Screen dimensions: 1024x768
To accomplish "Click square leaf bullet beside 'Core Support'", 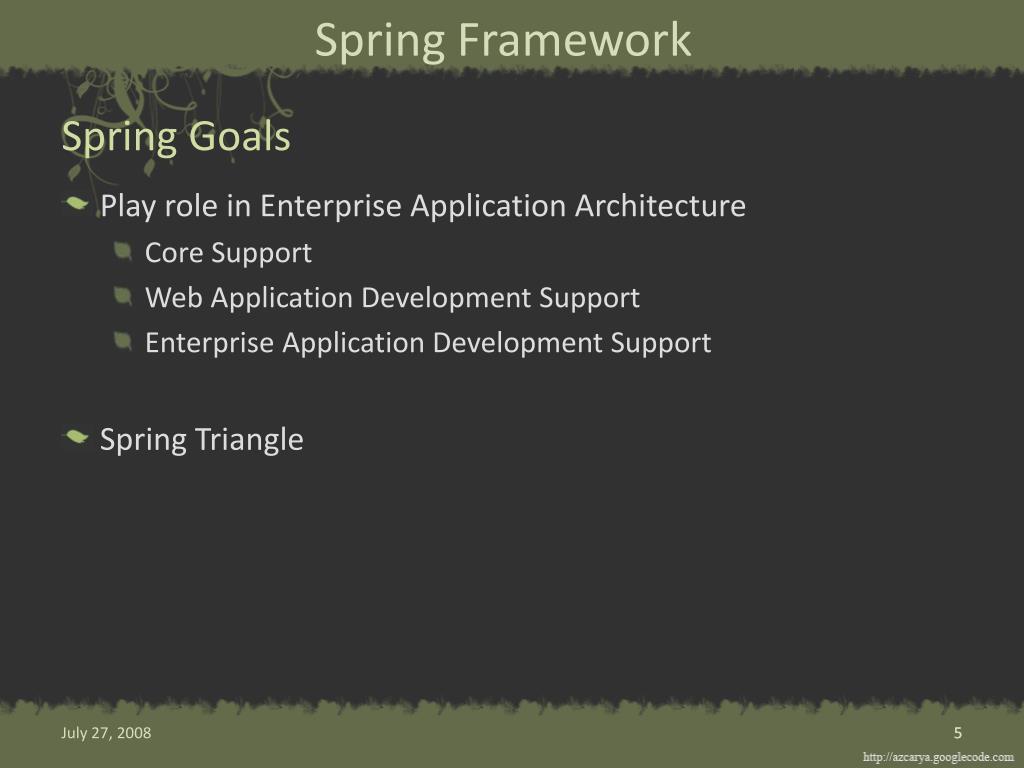I will coord(123,251).
